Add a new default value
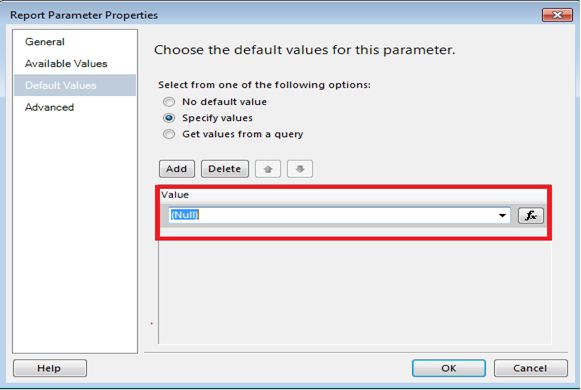 (x=177, y=169)
